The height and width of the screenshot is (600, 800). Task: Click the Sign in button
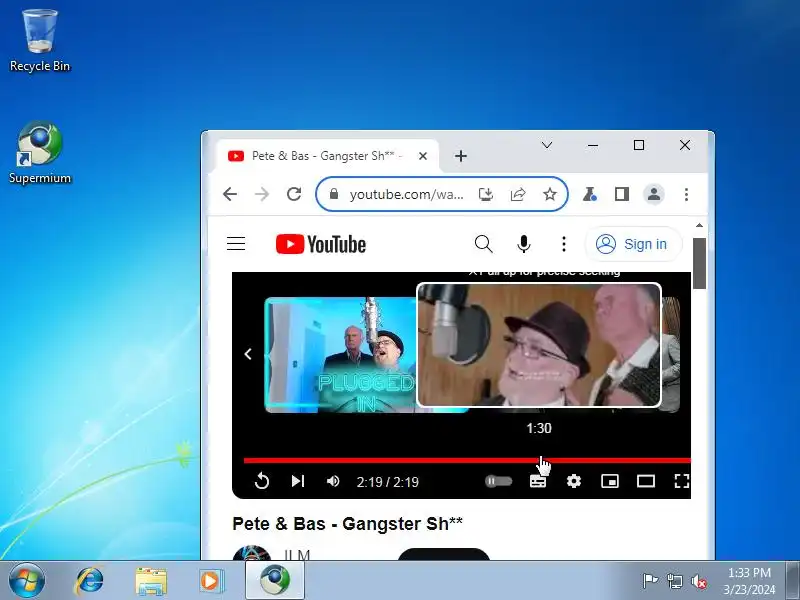point(633,244)
